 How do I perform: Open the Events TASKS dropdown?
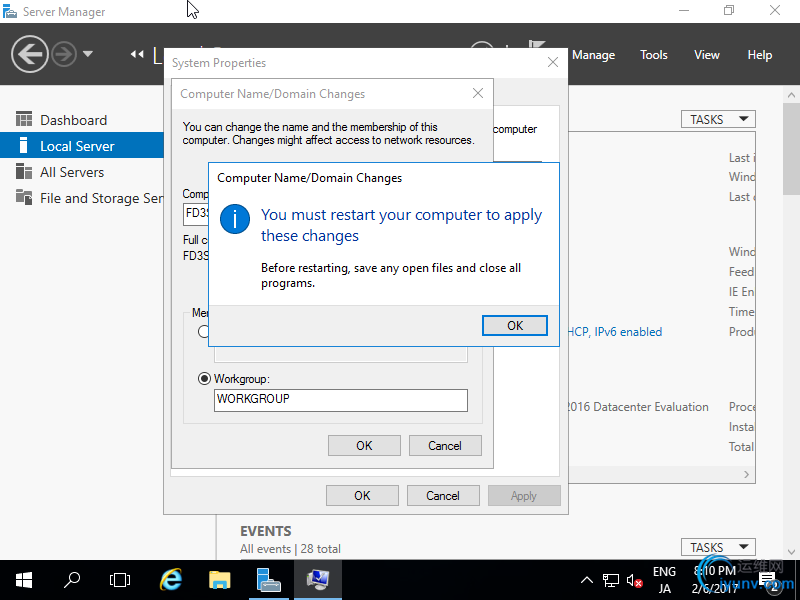tap(718, 547)
